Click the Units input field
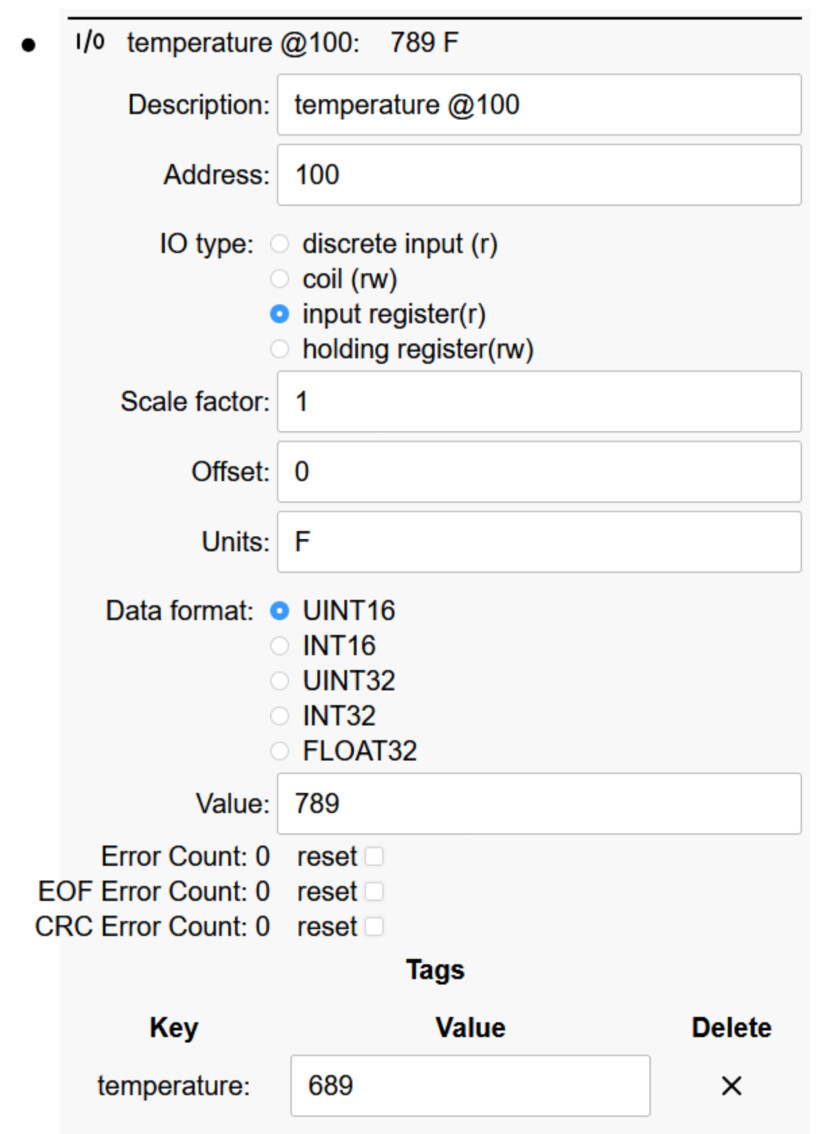The height and width of the screenshot is (1134, 829). click(539, 542)
